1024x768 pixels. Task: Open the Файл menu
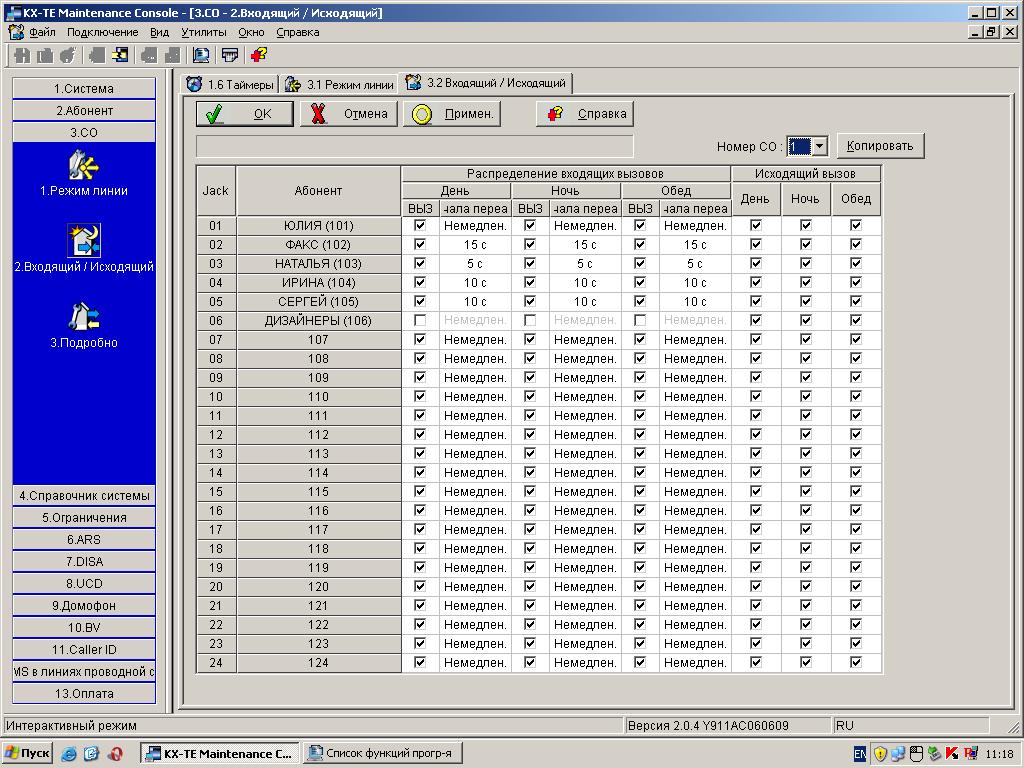point(42,32)
